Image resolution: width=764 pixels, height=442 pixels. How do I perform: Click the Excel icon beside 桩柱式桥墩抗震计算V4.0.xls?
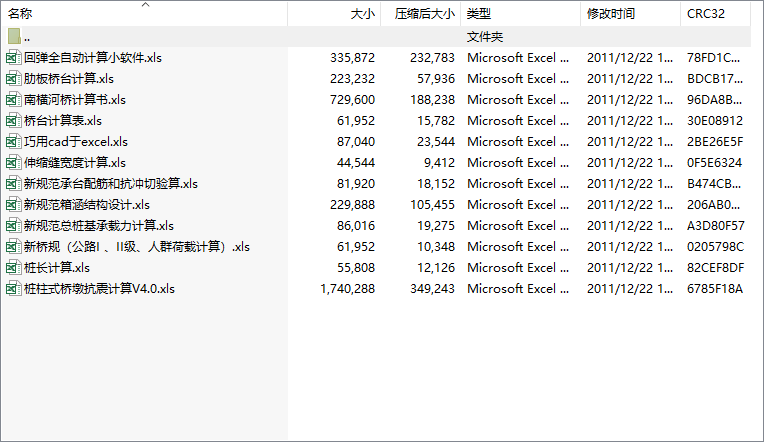coord(14,289)
